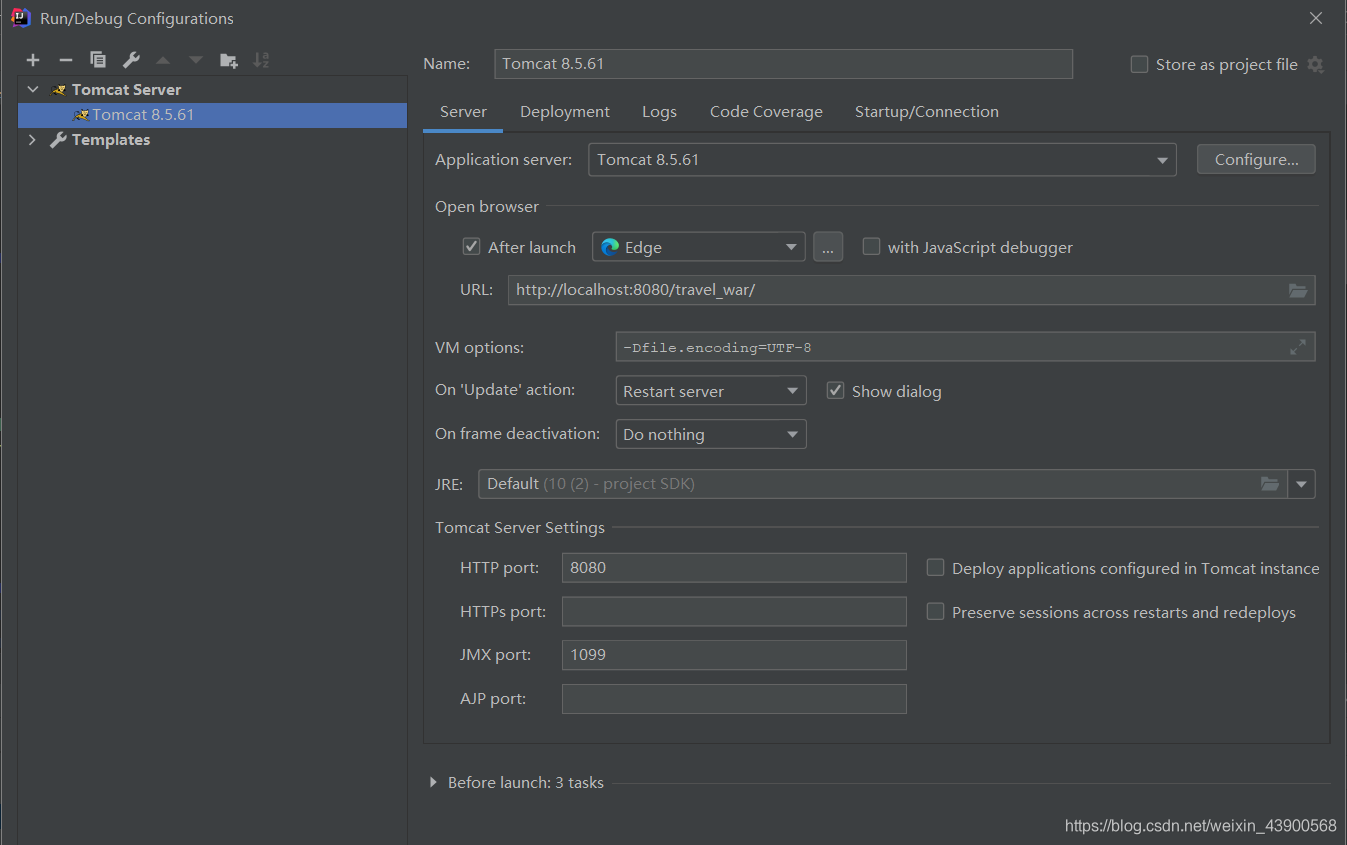
Task: Switch to the Deployment tab
Action: (565, 112)
